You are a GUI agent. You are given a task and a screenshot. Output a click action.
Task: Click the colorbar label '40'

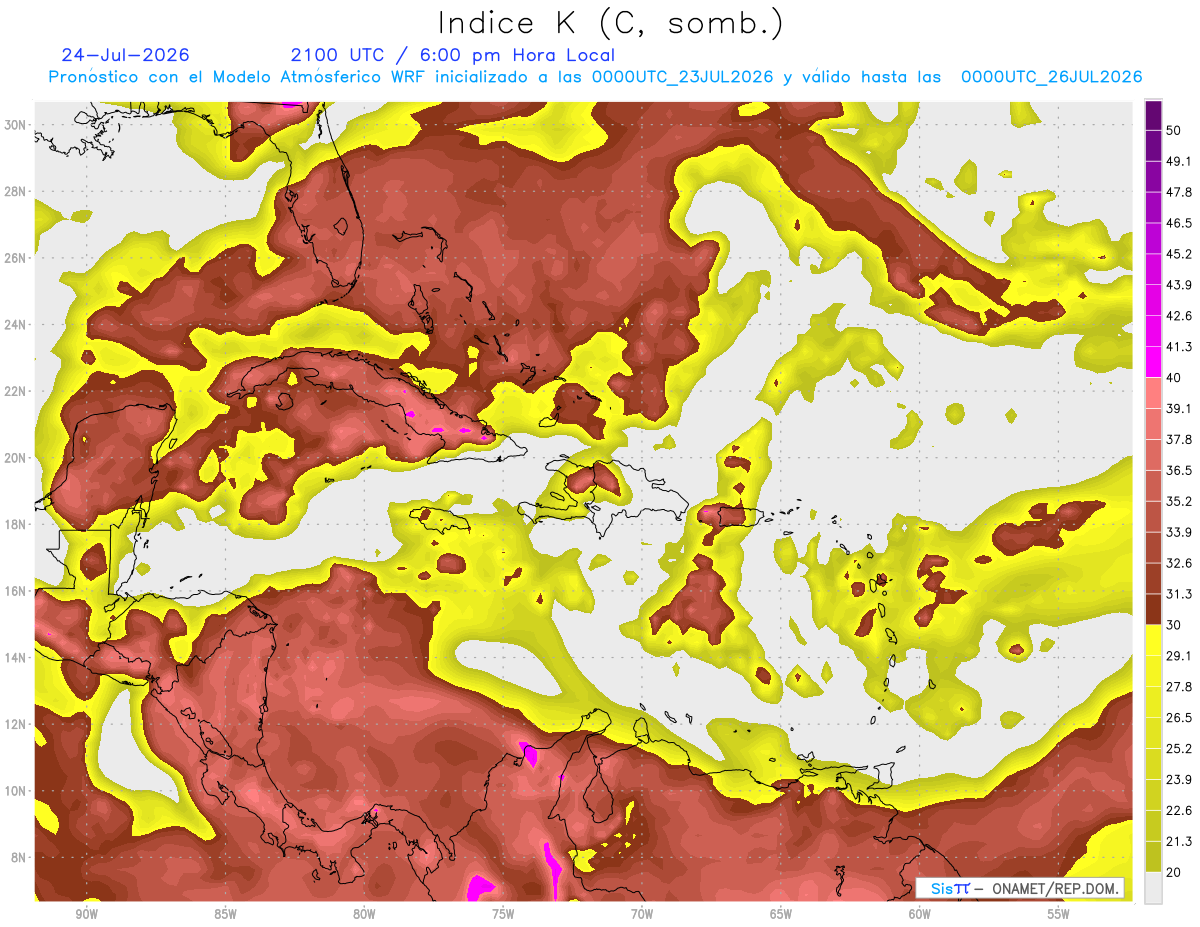1176,377
